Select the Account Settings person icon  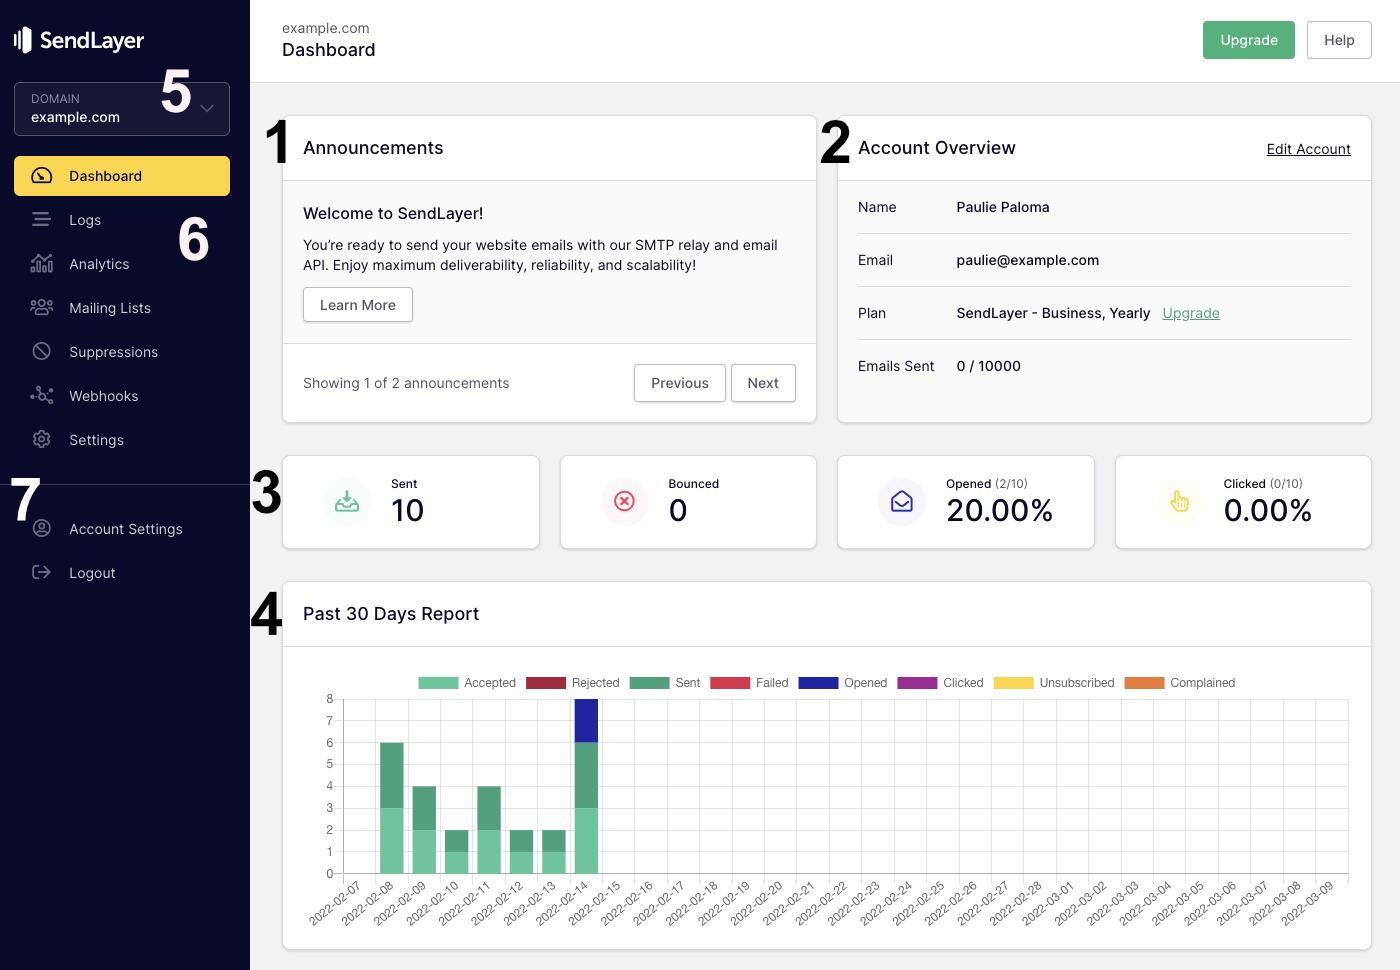(41, 528)
